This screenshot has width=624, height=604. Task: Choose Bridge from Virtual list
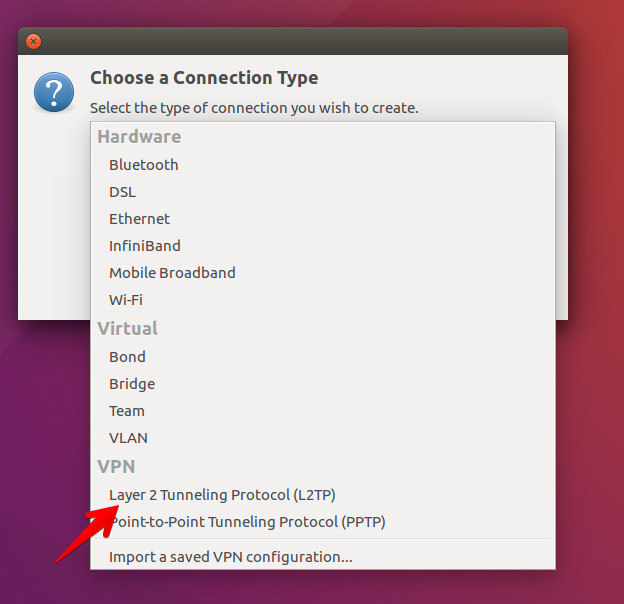[x=323, y=384]
